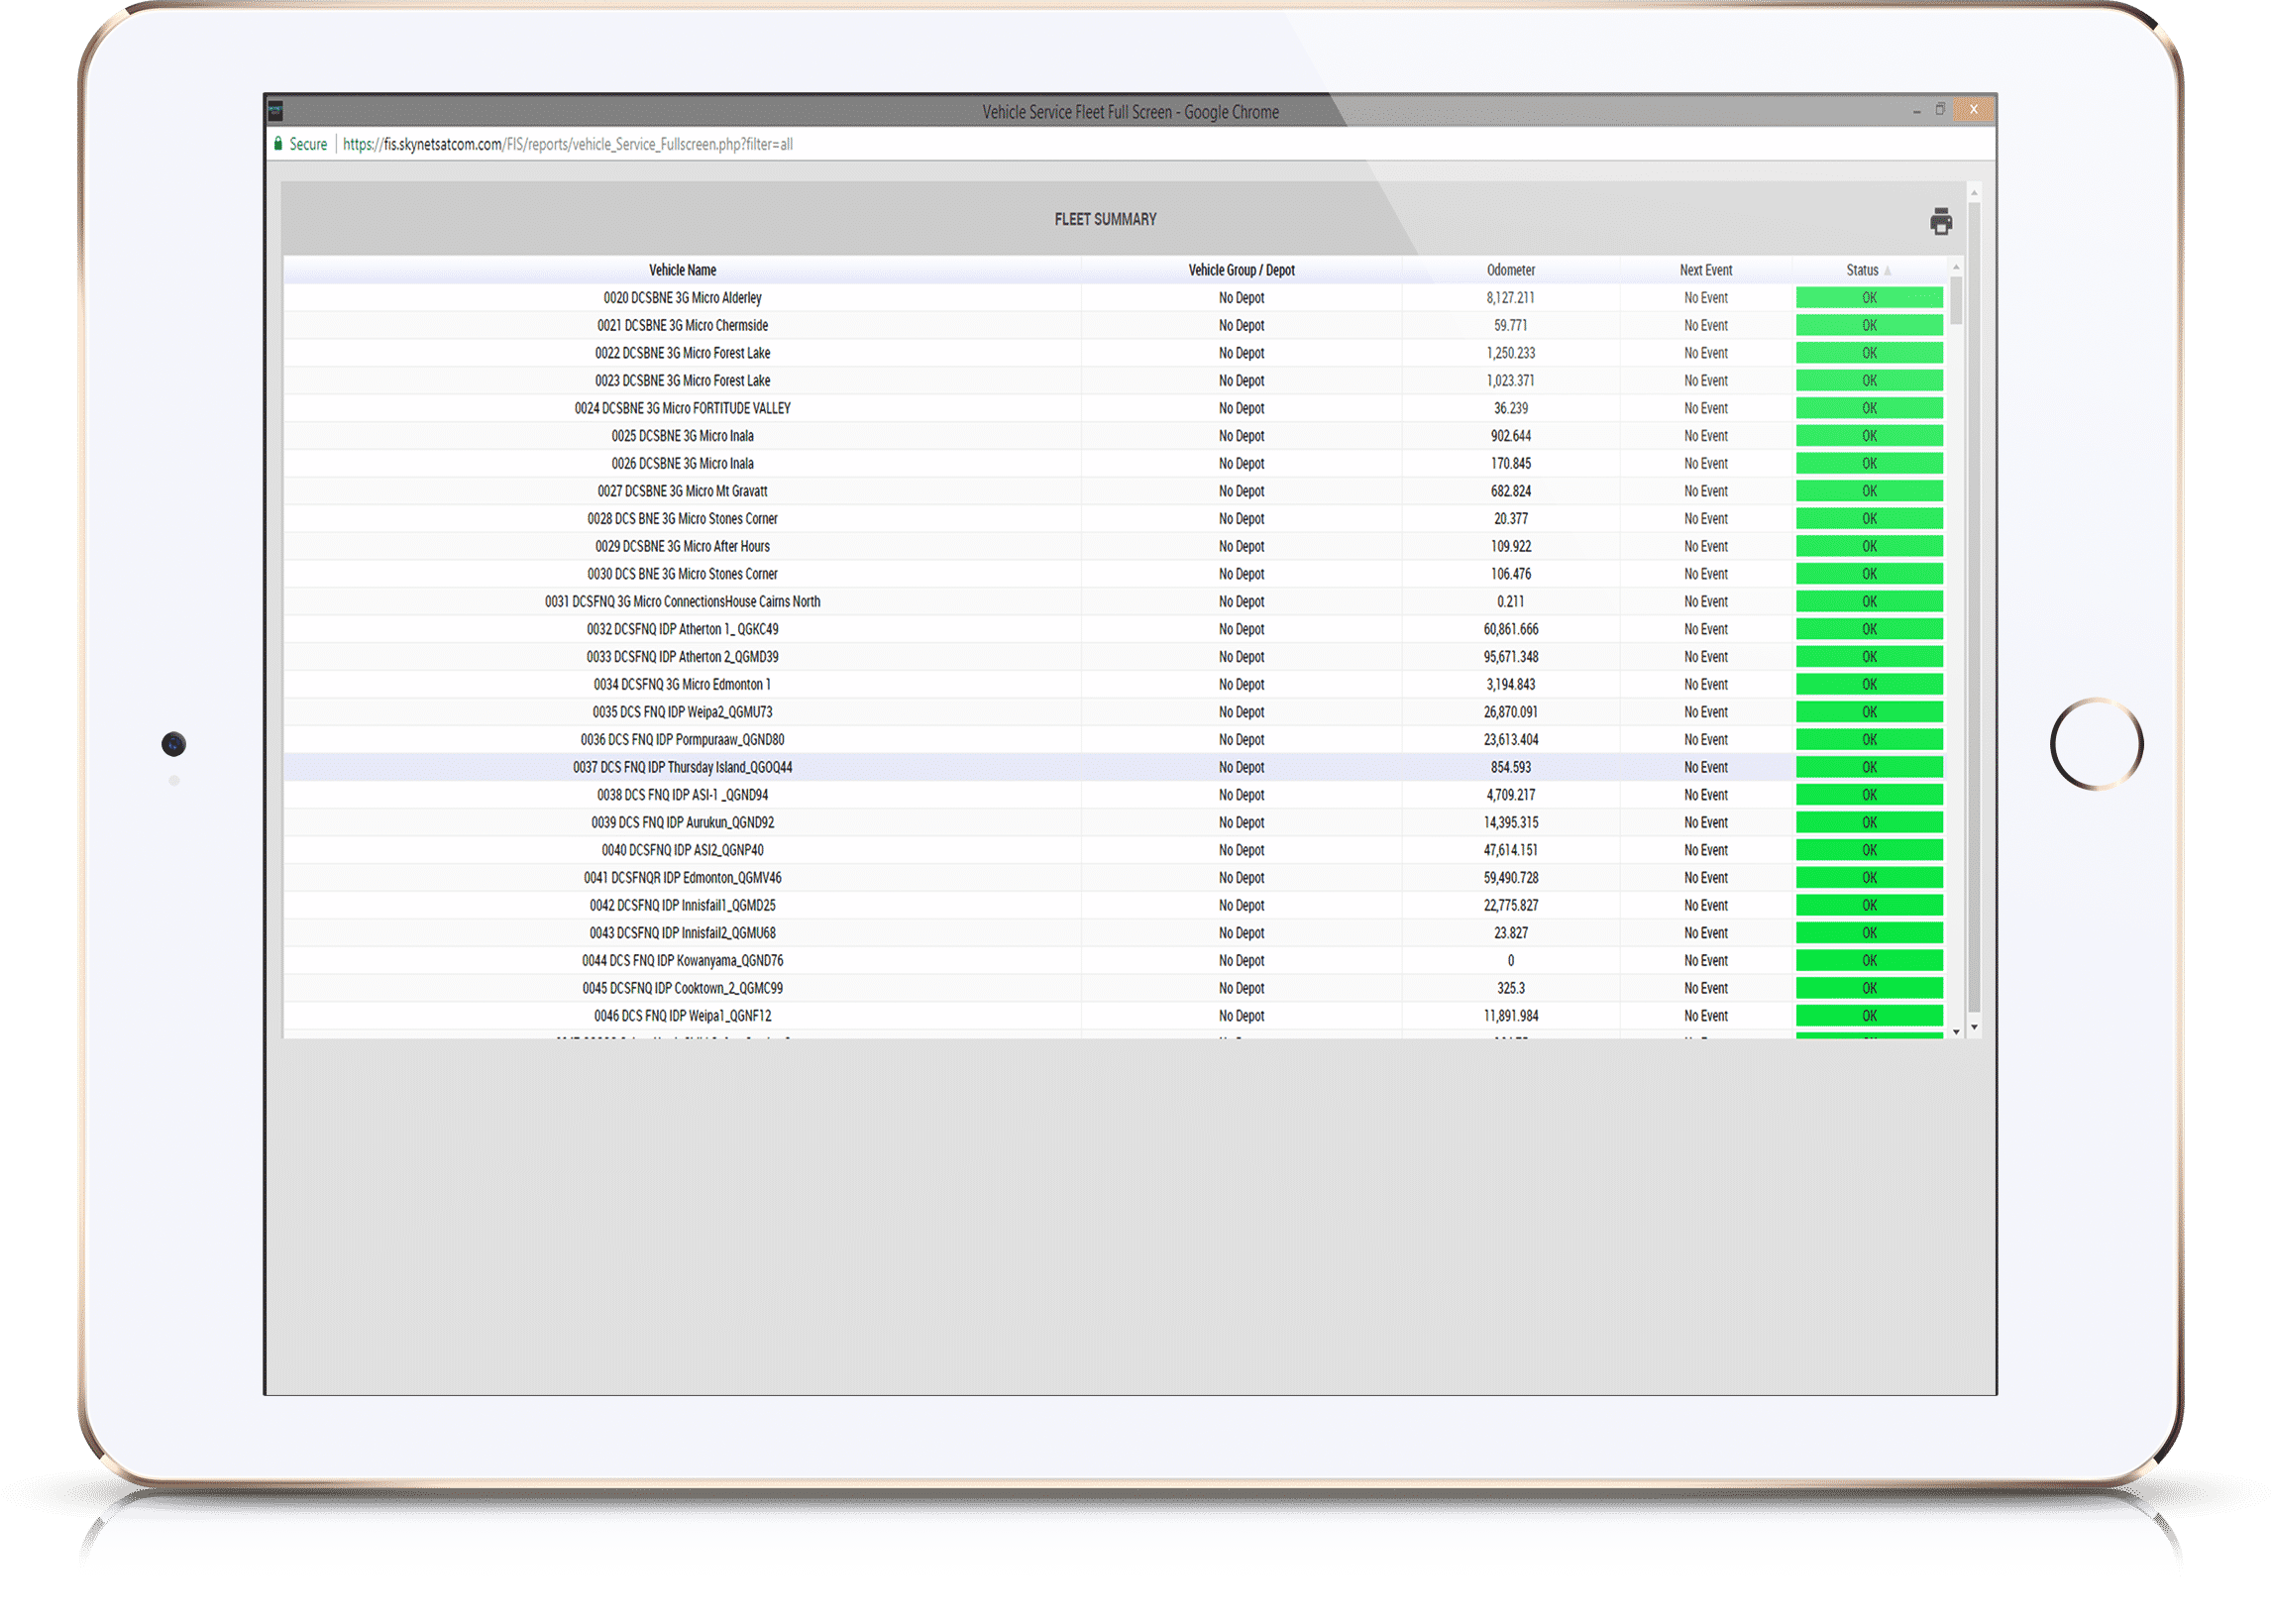The height and width of the screenshot is (1624, 2273).
Task: Select highlighted row 0037 Thursday Island_QGOQ44
Action: (x=1114, y=767)
